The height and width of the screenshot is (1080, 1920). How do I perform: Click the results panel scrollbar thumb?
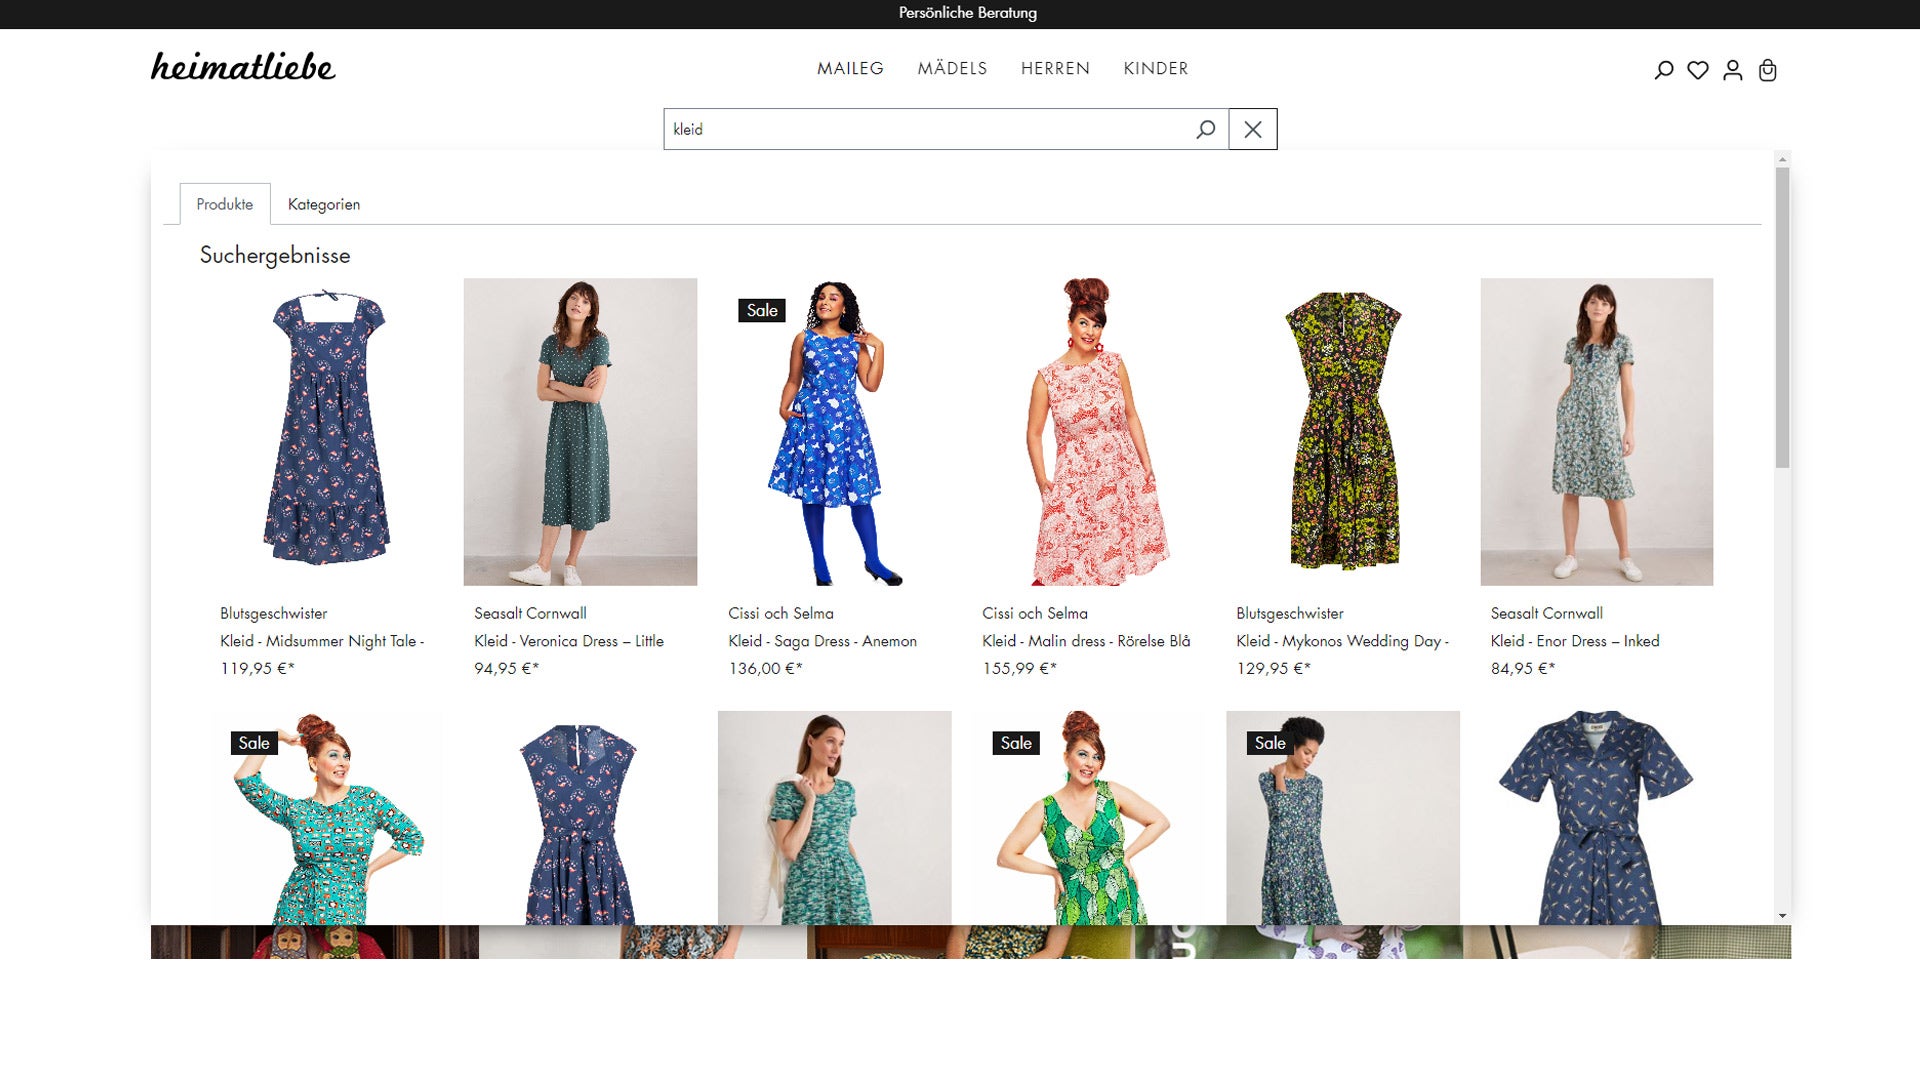1782,317
